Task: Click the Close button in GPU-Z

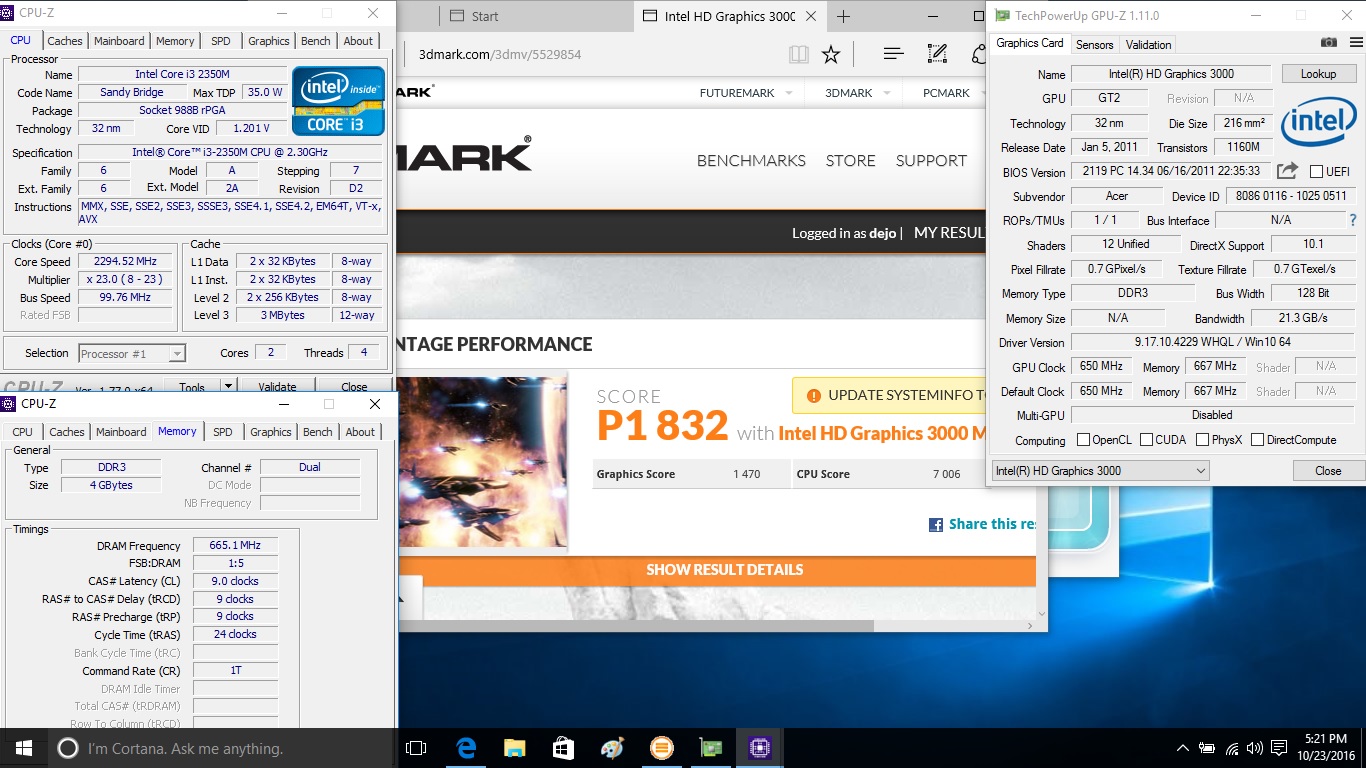Action: click(1328, 471)
